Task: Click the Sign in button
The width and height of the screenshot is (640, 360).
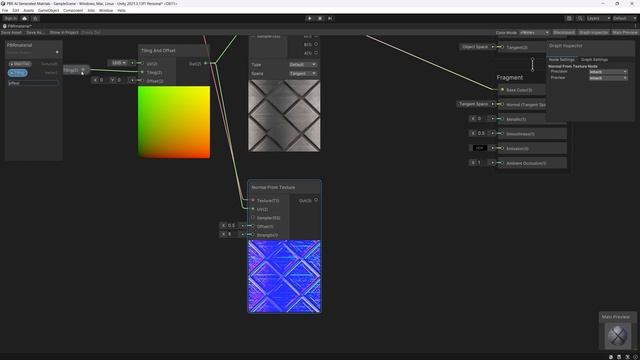Action: [10, 18]
